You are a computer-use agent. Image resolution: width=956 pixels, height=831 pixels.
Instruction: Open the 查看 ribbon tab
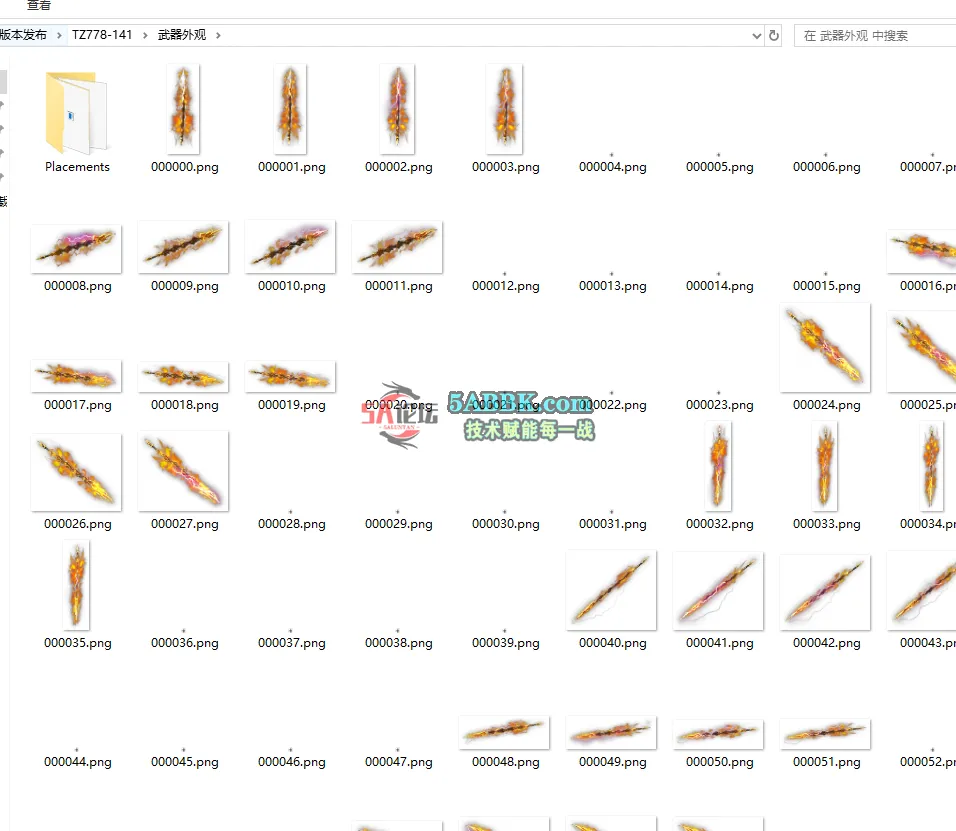39,5
